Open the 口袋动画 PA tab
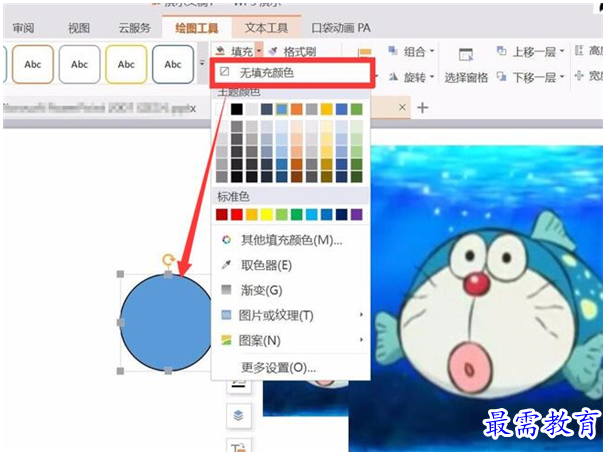The width and height of the screenshot is (607, 455). pyautogui.click(x=341, y=28)
